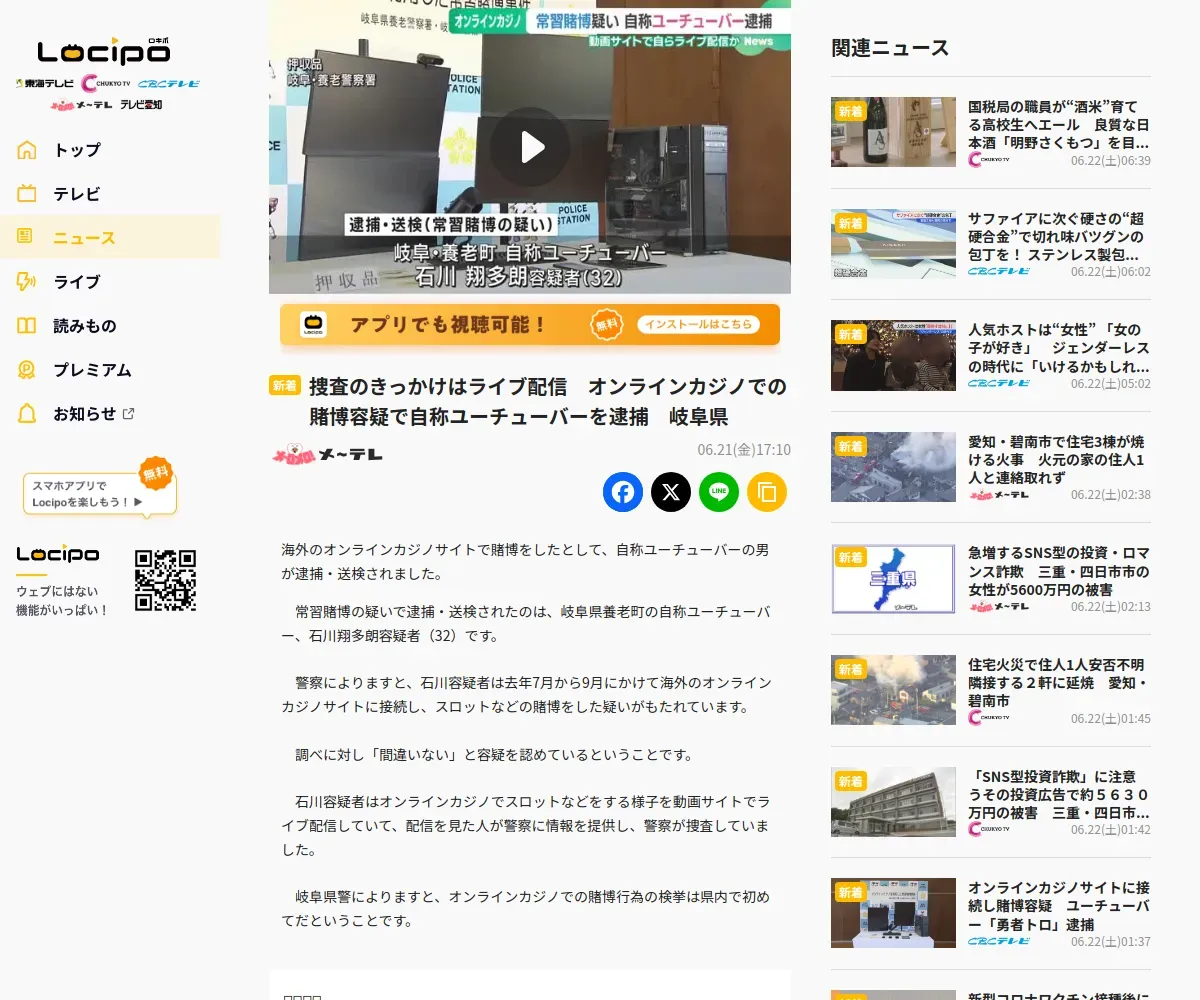Viewport: 1200px width, 1000px height.
Task: Open the 読みもの menu item
Action: point(110,326)
